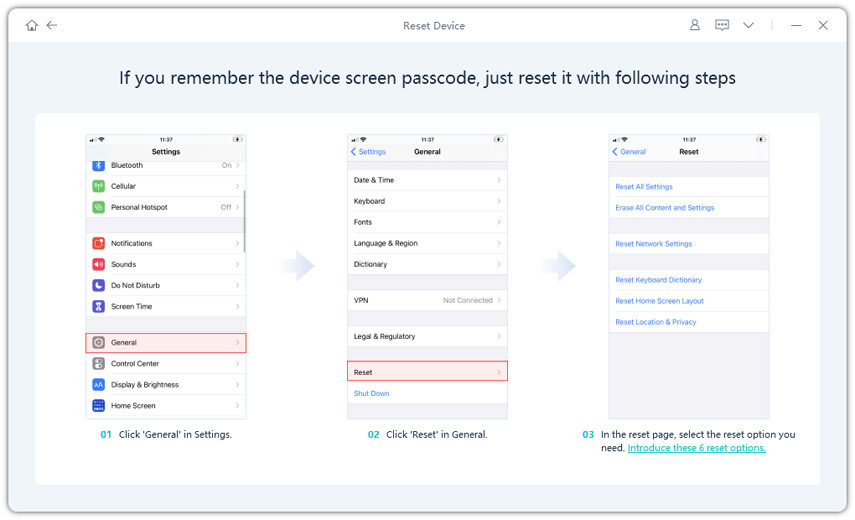The image size is (855, 520).
Task: Expand the VPN row chevron
Action: [499, 300]
